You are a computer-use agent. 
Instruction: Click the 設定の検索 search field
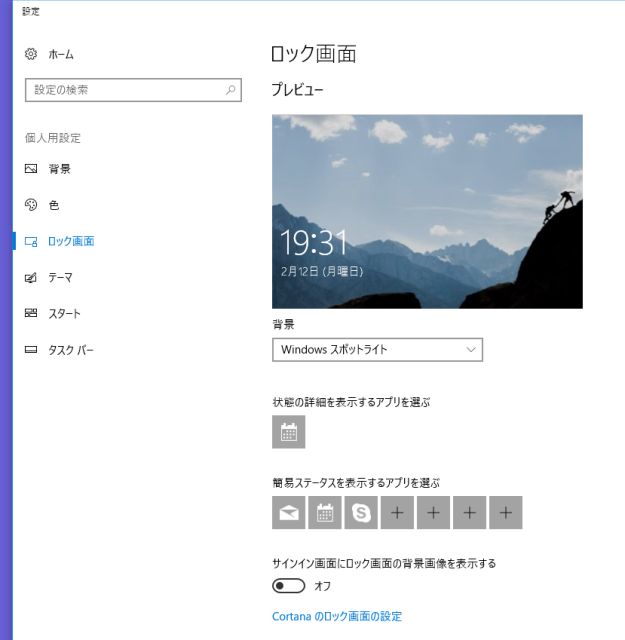click(125, 90)
